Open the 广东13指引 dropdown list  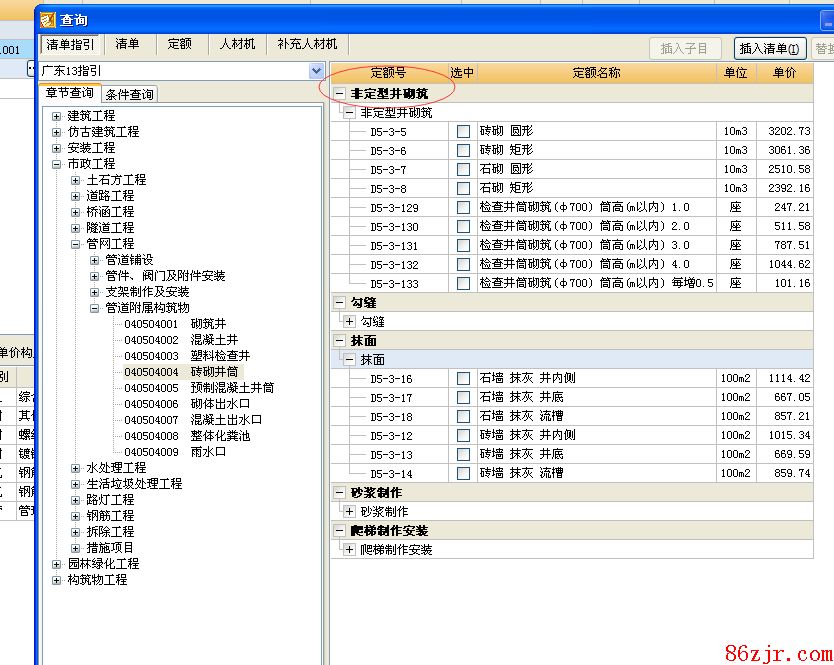pyautogui.click(x=316, y=72)
